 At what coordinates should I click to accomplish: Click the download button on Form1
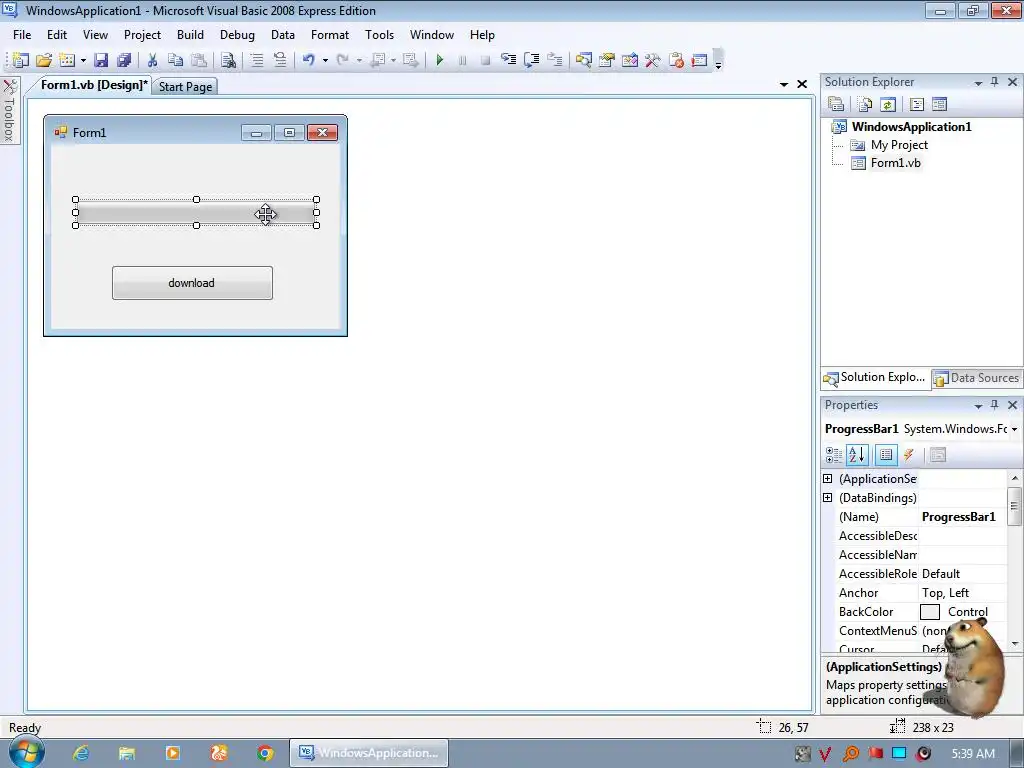point(192,283)
